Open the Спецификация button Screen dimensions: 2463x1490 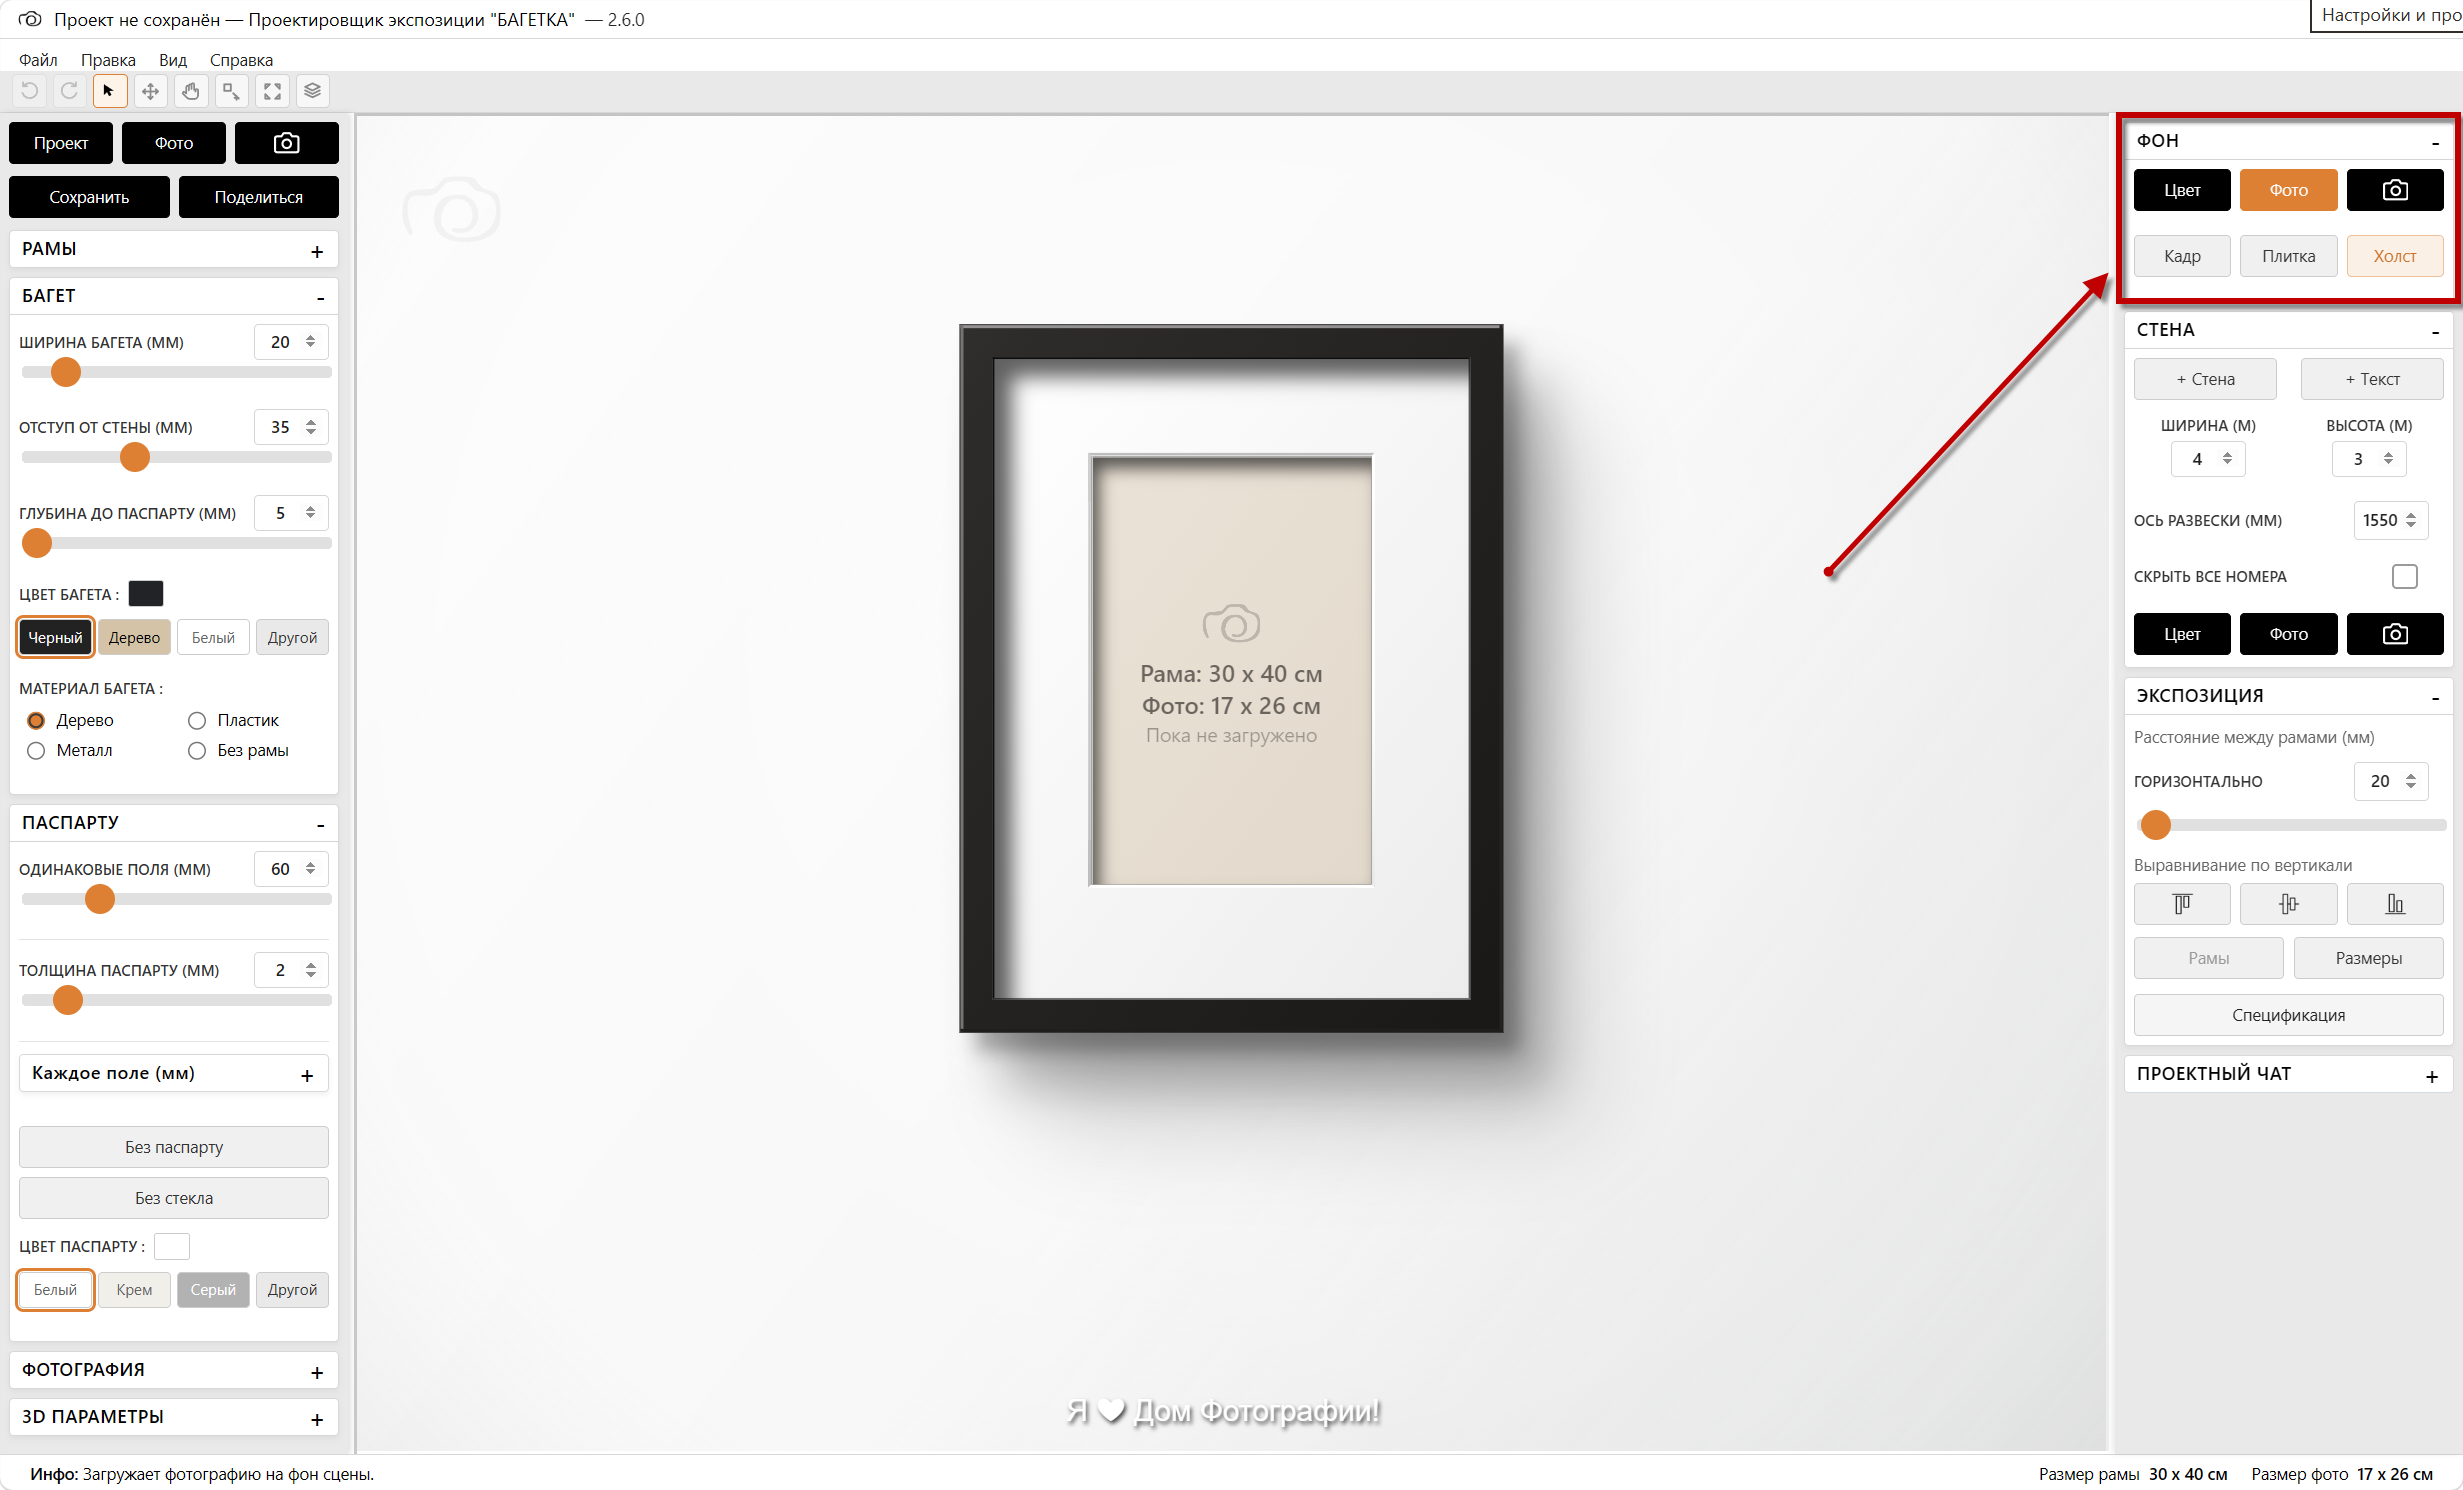(2288, 1015)
